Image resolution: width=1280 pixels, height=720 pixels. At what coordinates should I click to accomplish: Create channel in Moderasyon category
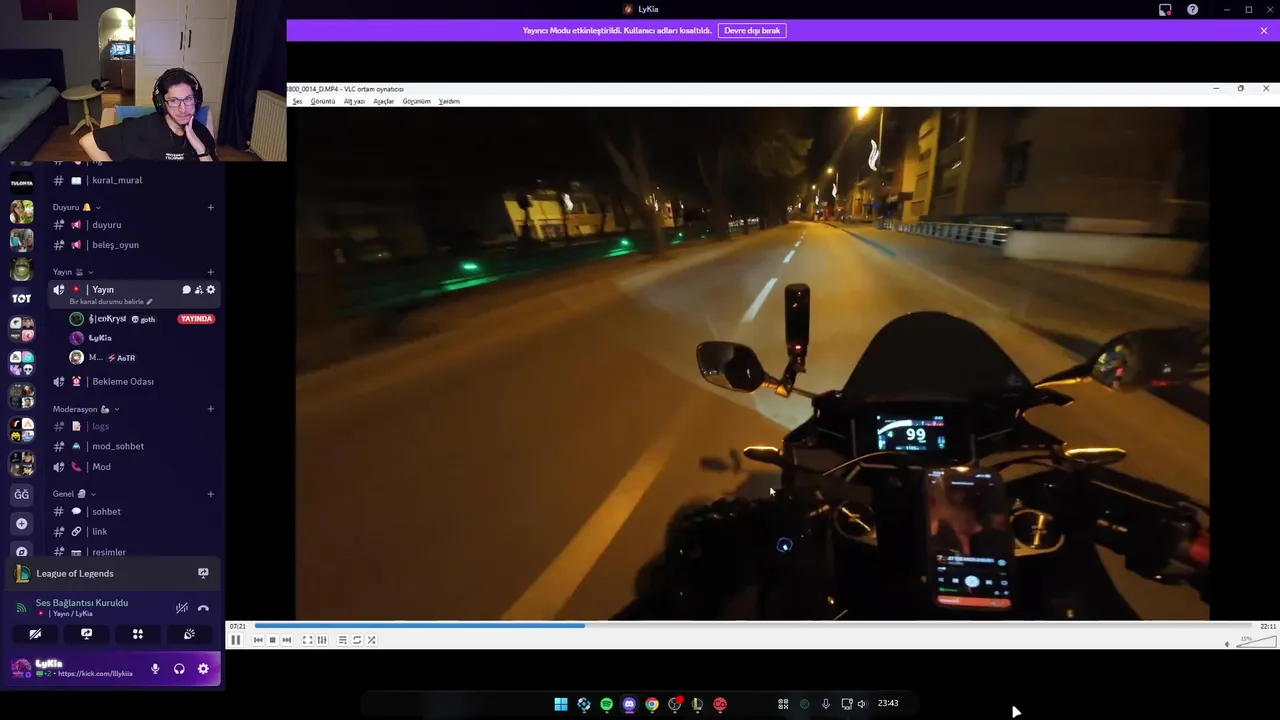(x=210, y=409)
